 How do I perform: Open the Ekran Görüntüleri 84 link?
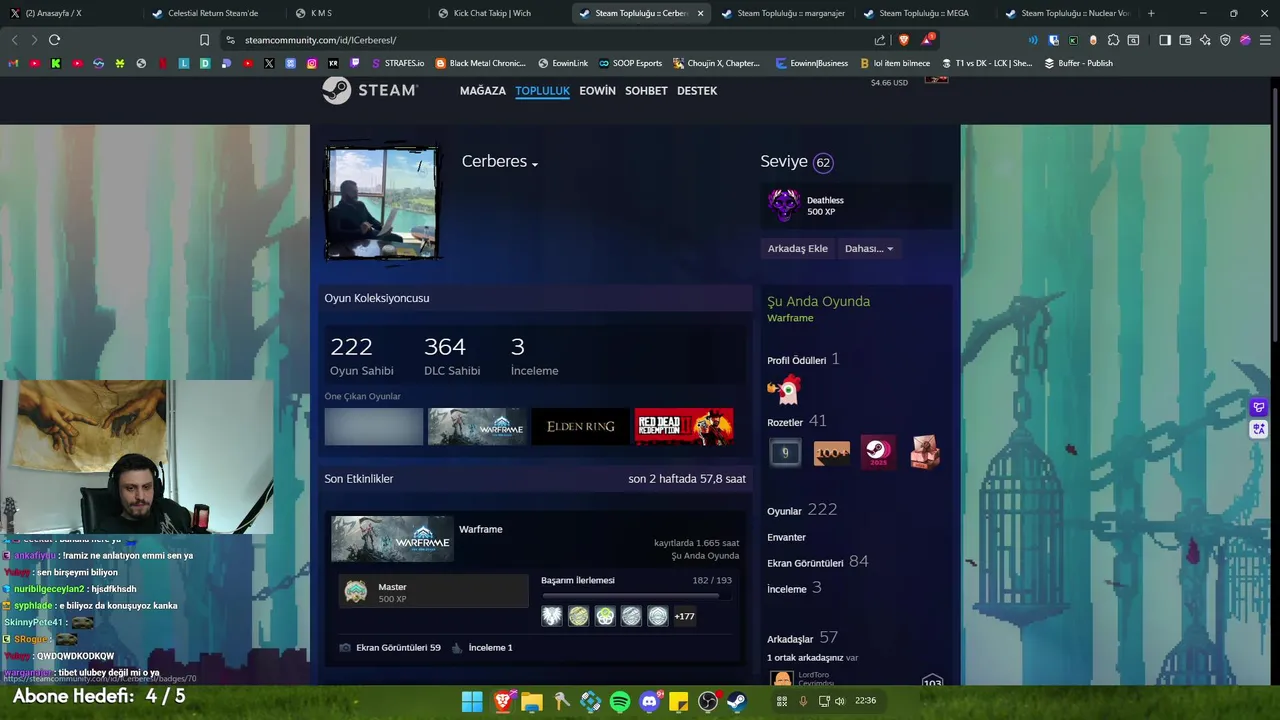817,562
